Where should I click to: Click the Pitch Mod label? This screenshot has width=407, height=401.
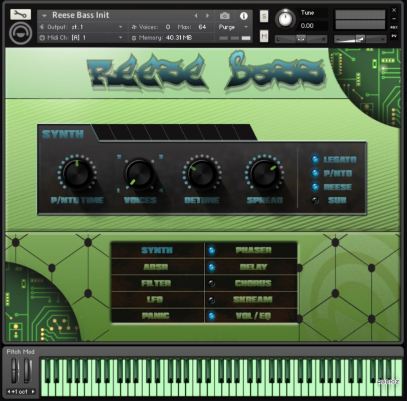point(21,352)
